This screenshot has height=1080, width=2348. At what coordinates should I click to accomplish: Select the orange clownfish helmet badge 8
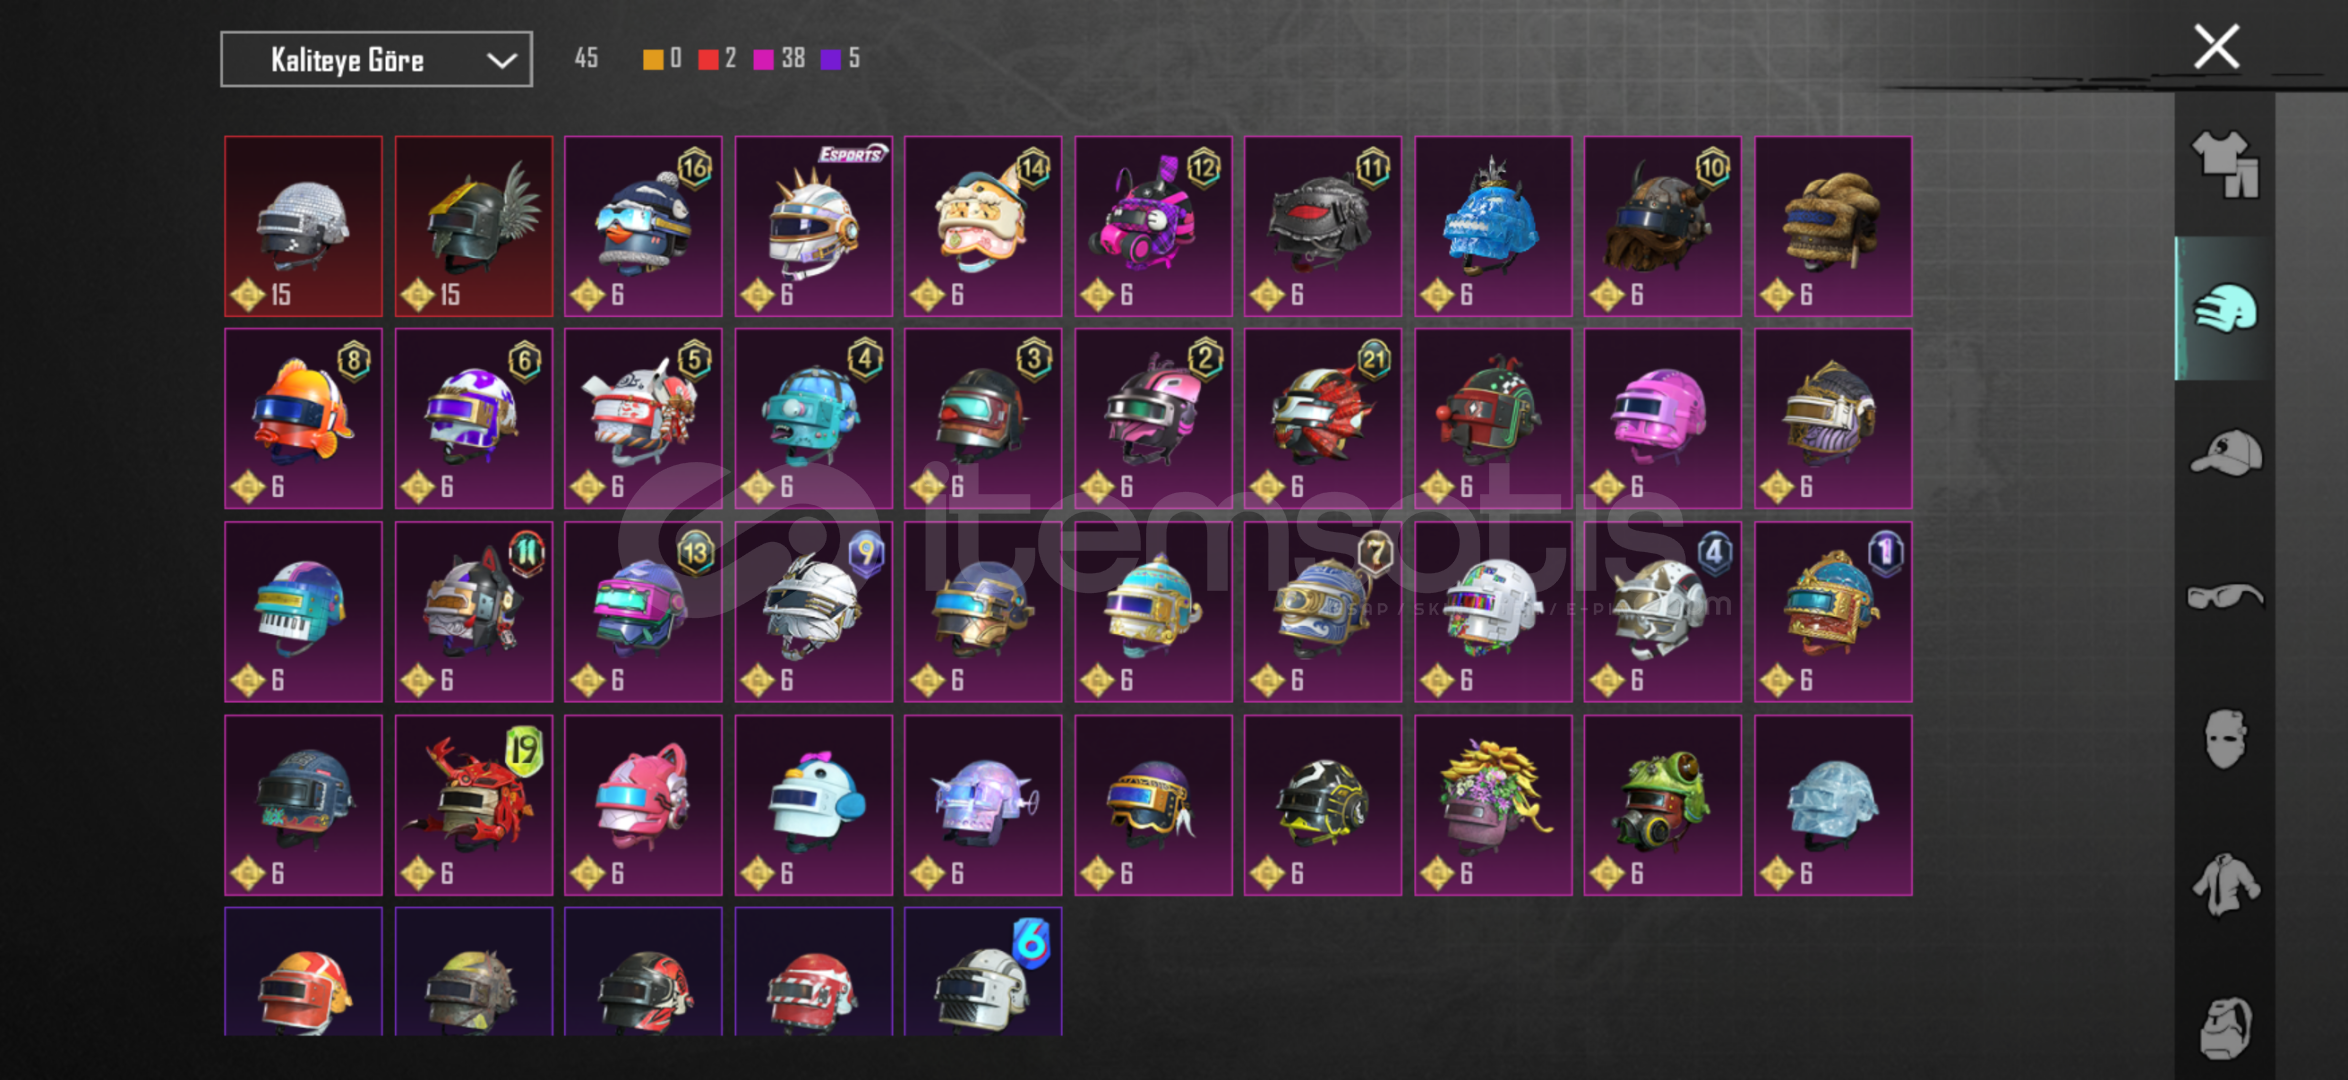[x=304, y=419]
